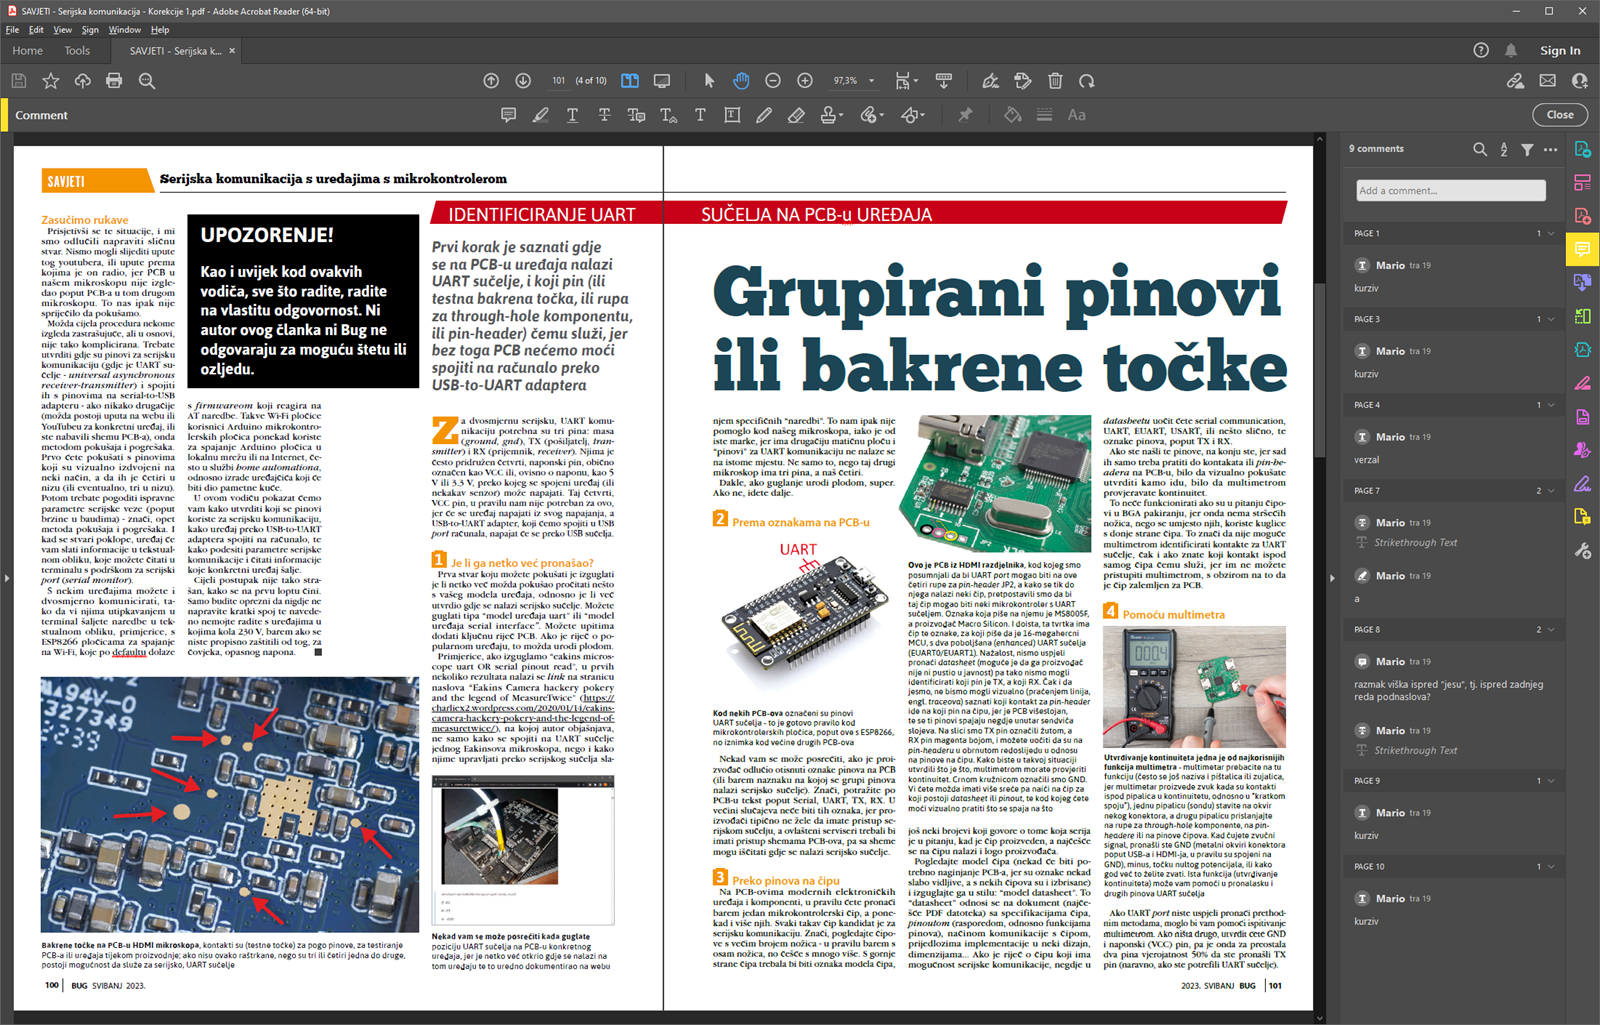Print the document with the printer icon
The width and height of the screenshot is (1600, 1025).
pyautogui.click(x=114, y=81)
